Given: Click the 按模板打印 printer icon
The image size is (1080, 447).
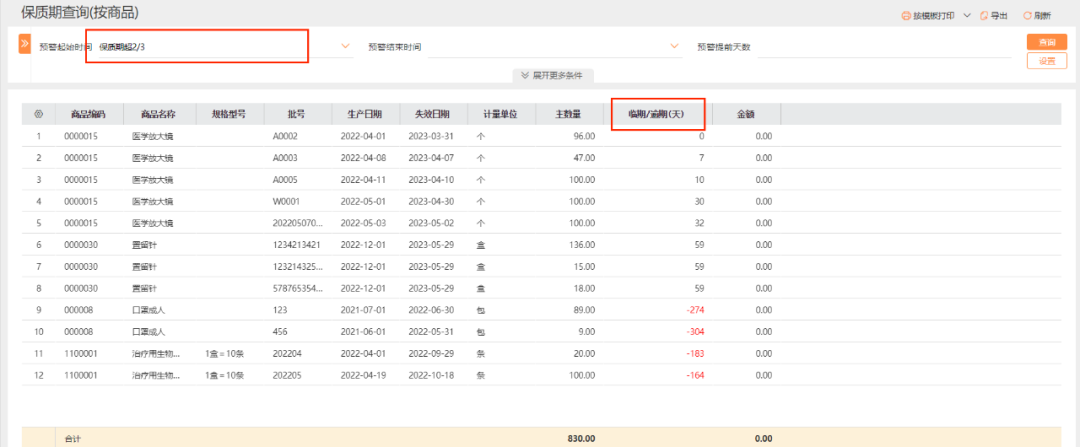Looking at the screenshot, I should coord(906,15).
